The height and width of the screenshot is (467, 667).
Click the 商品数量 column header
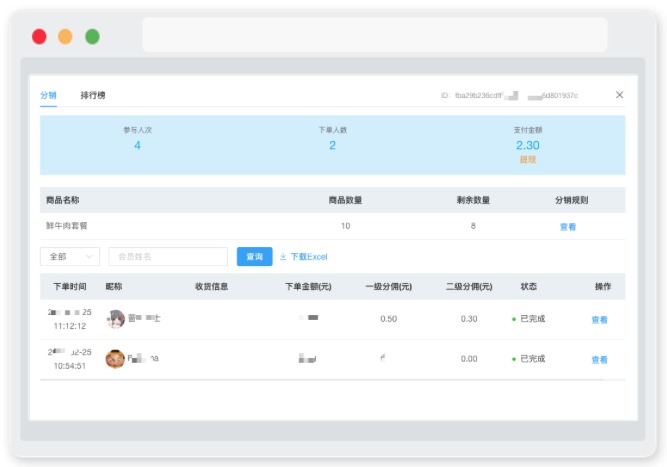click(345, 200)
